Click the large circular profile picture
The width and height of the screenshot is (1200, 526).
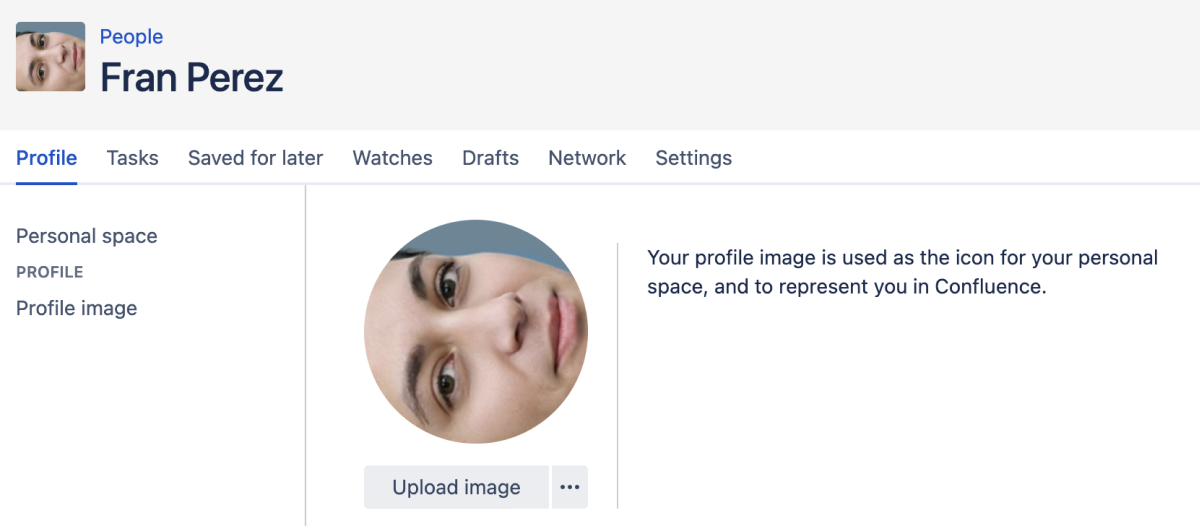click(476, 332)
